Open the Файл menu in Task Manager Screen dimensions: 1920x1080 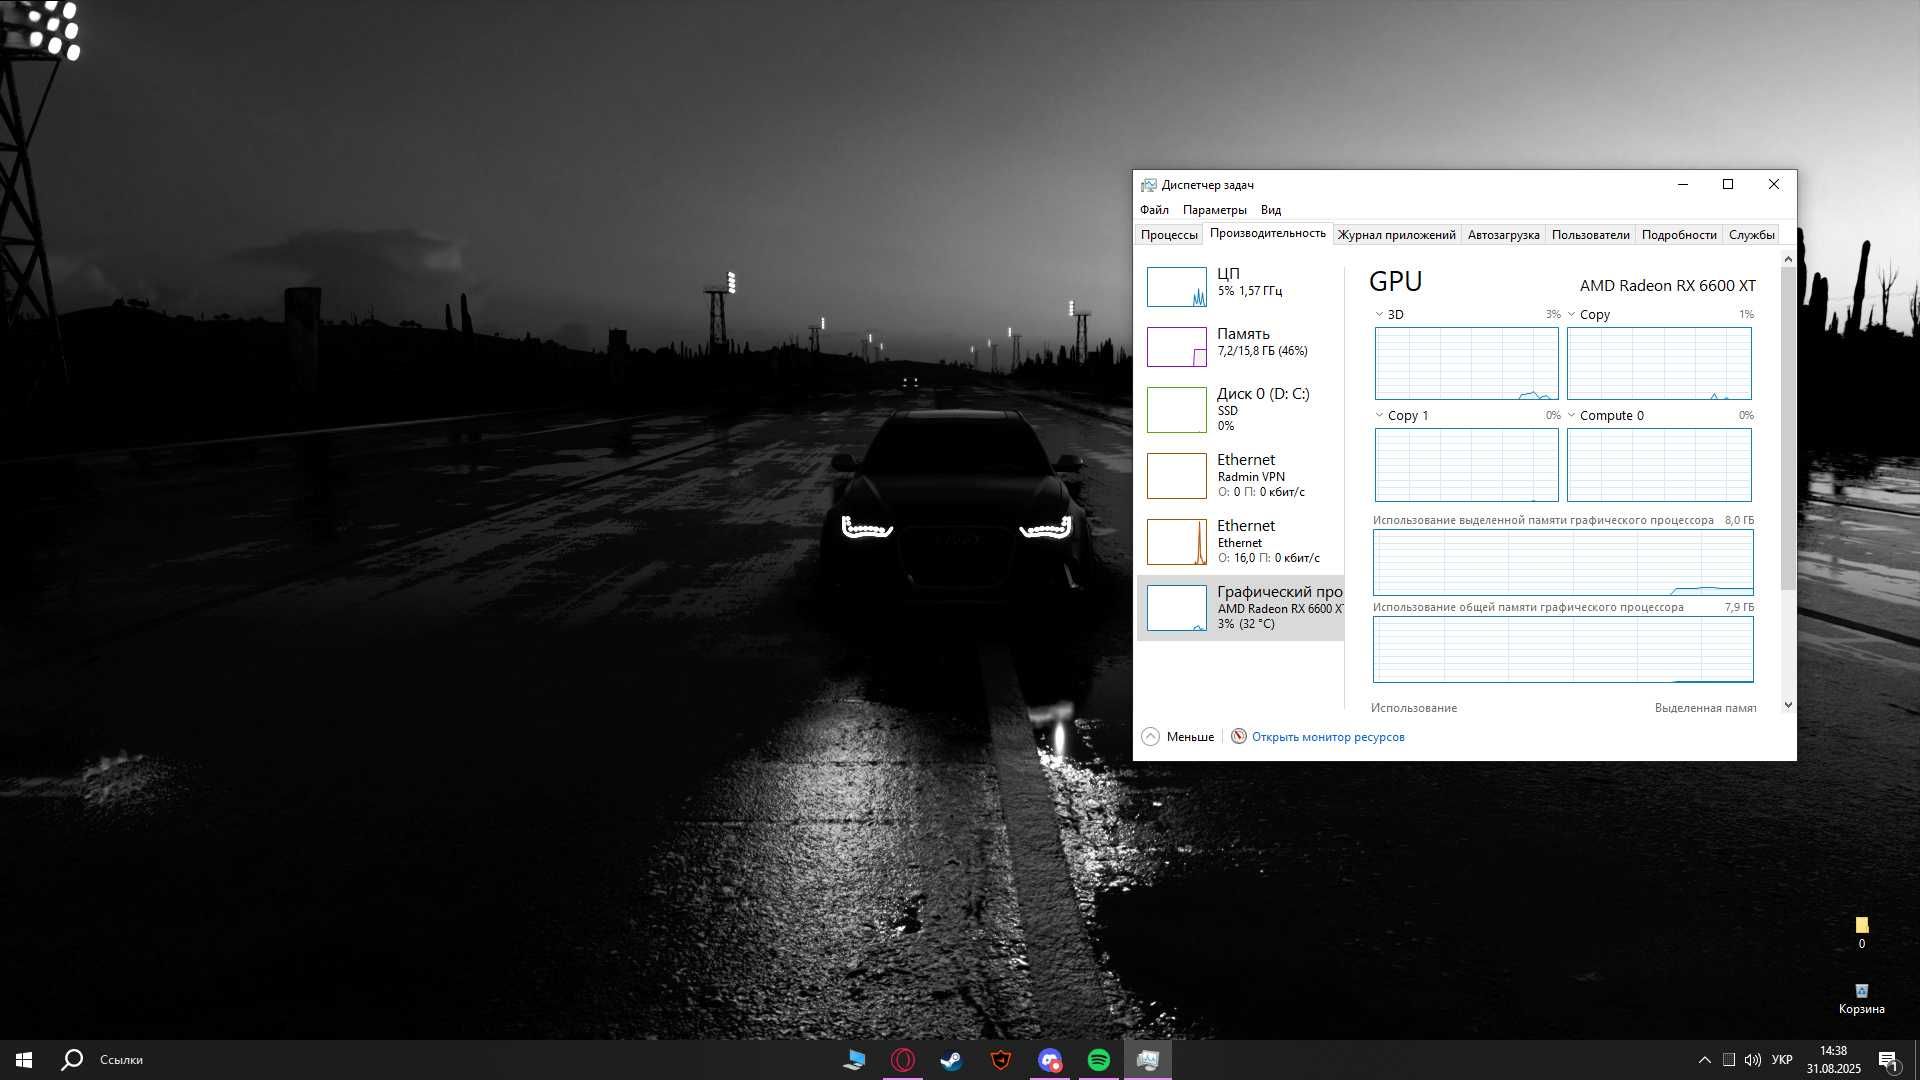pyautogui.click(x=1154, y=210)
